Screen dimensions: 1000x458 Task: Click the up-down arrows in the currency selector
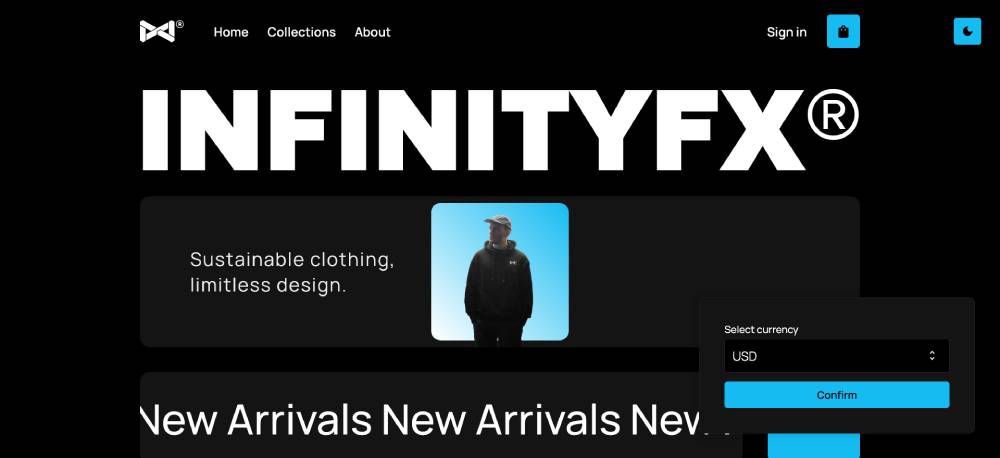[932, 356]
